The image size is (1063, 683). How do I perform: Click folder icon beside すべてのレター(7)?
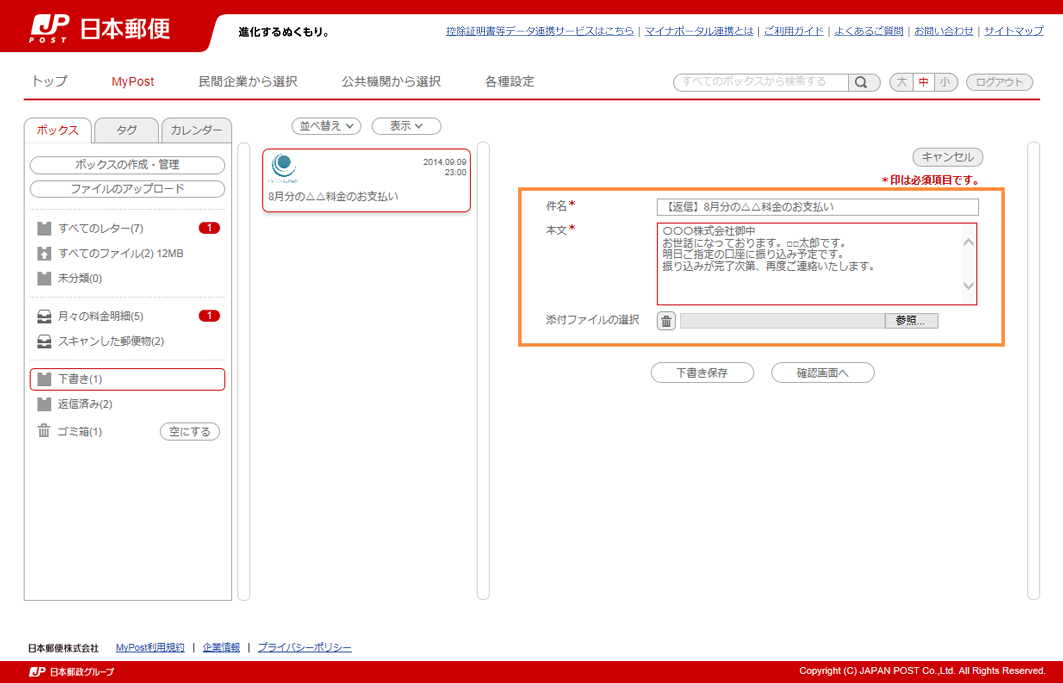tap(44, 229)
